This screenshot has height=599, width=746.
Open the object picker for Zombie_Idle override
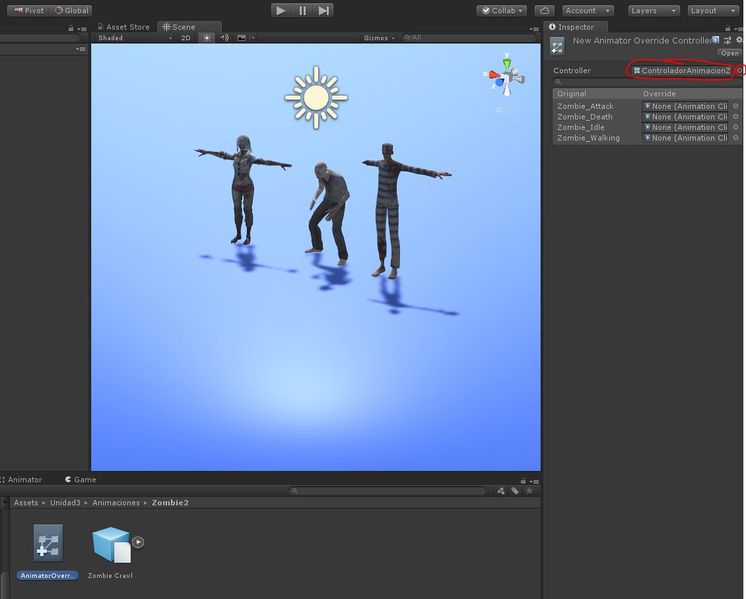coord(736,127)
